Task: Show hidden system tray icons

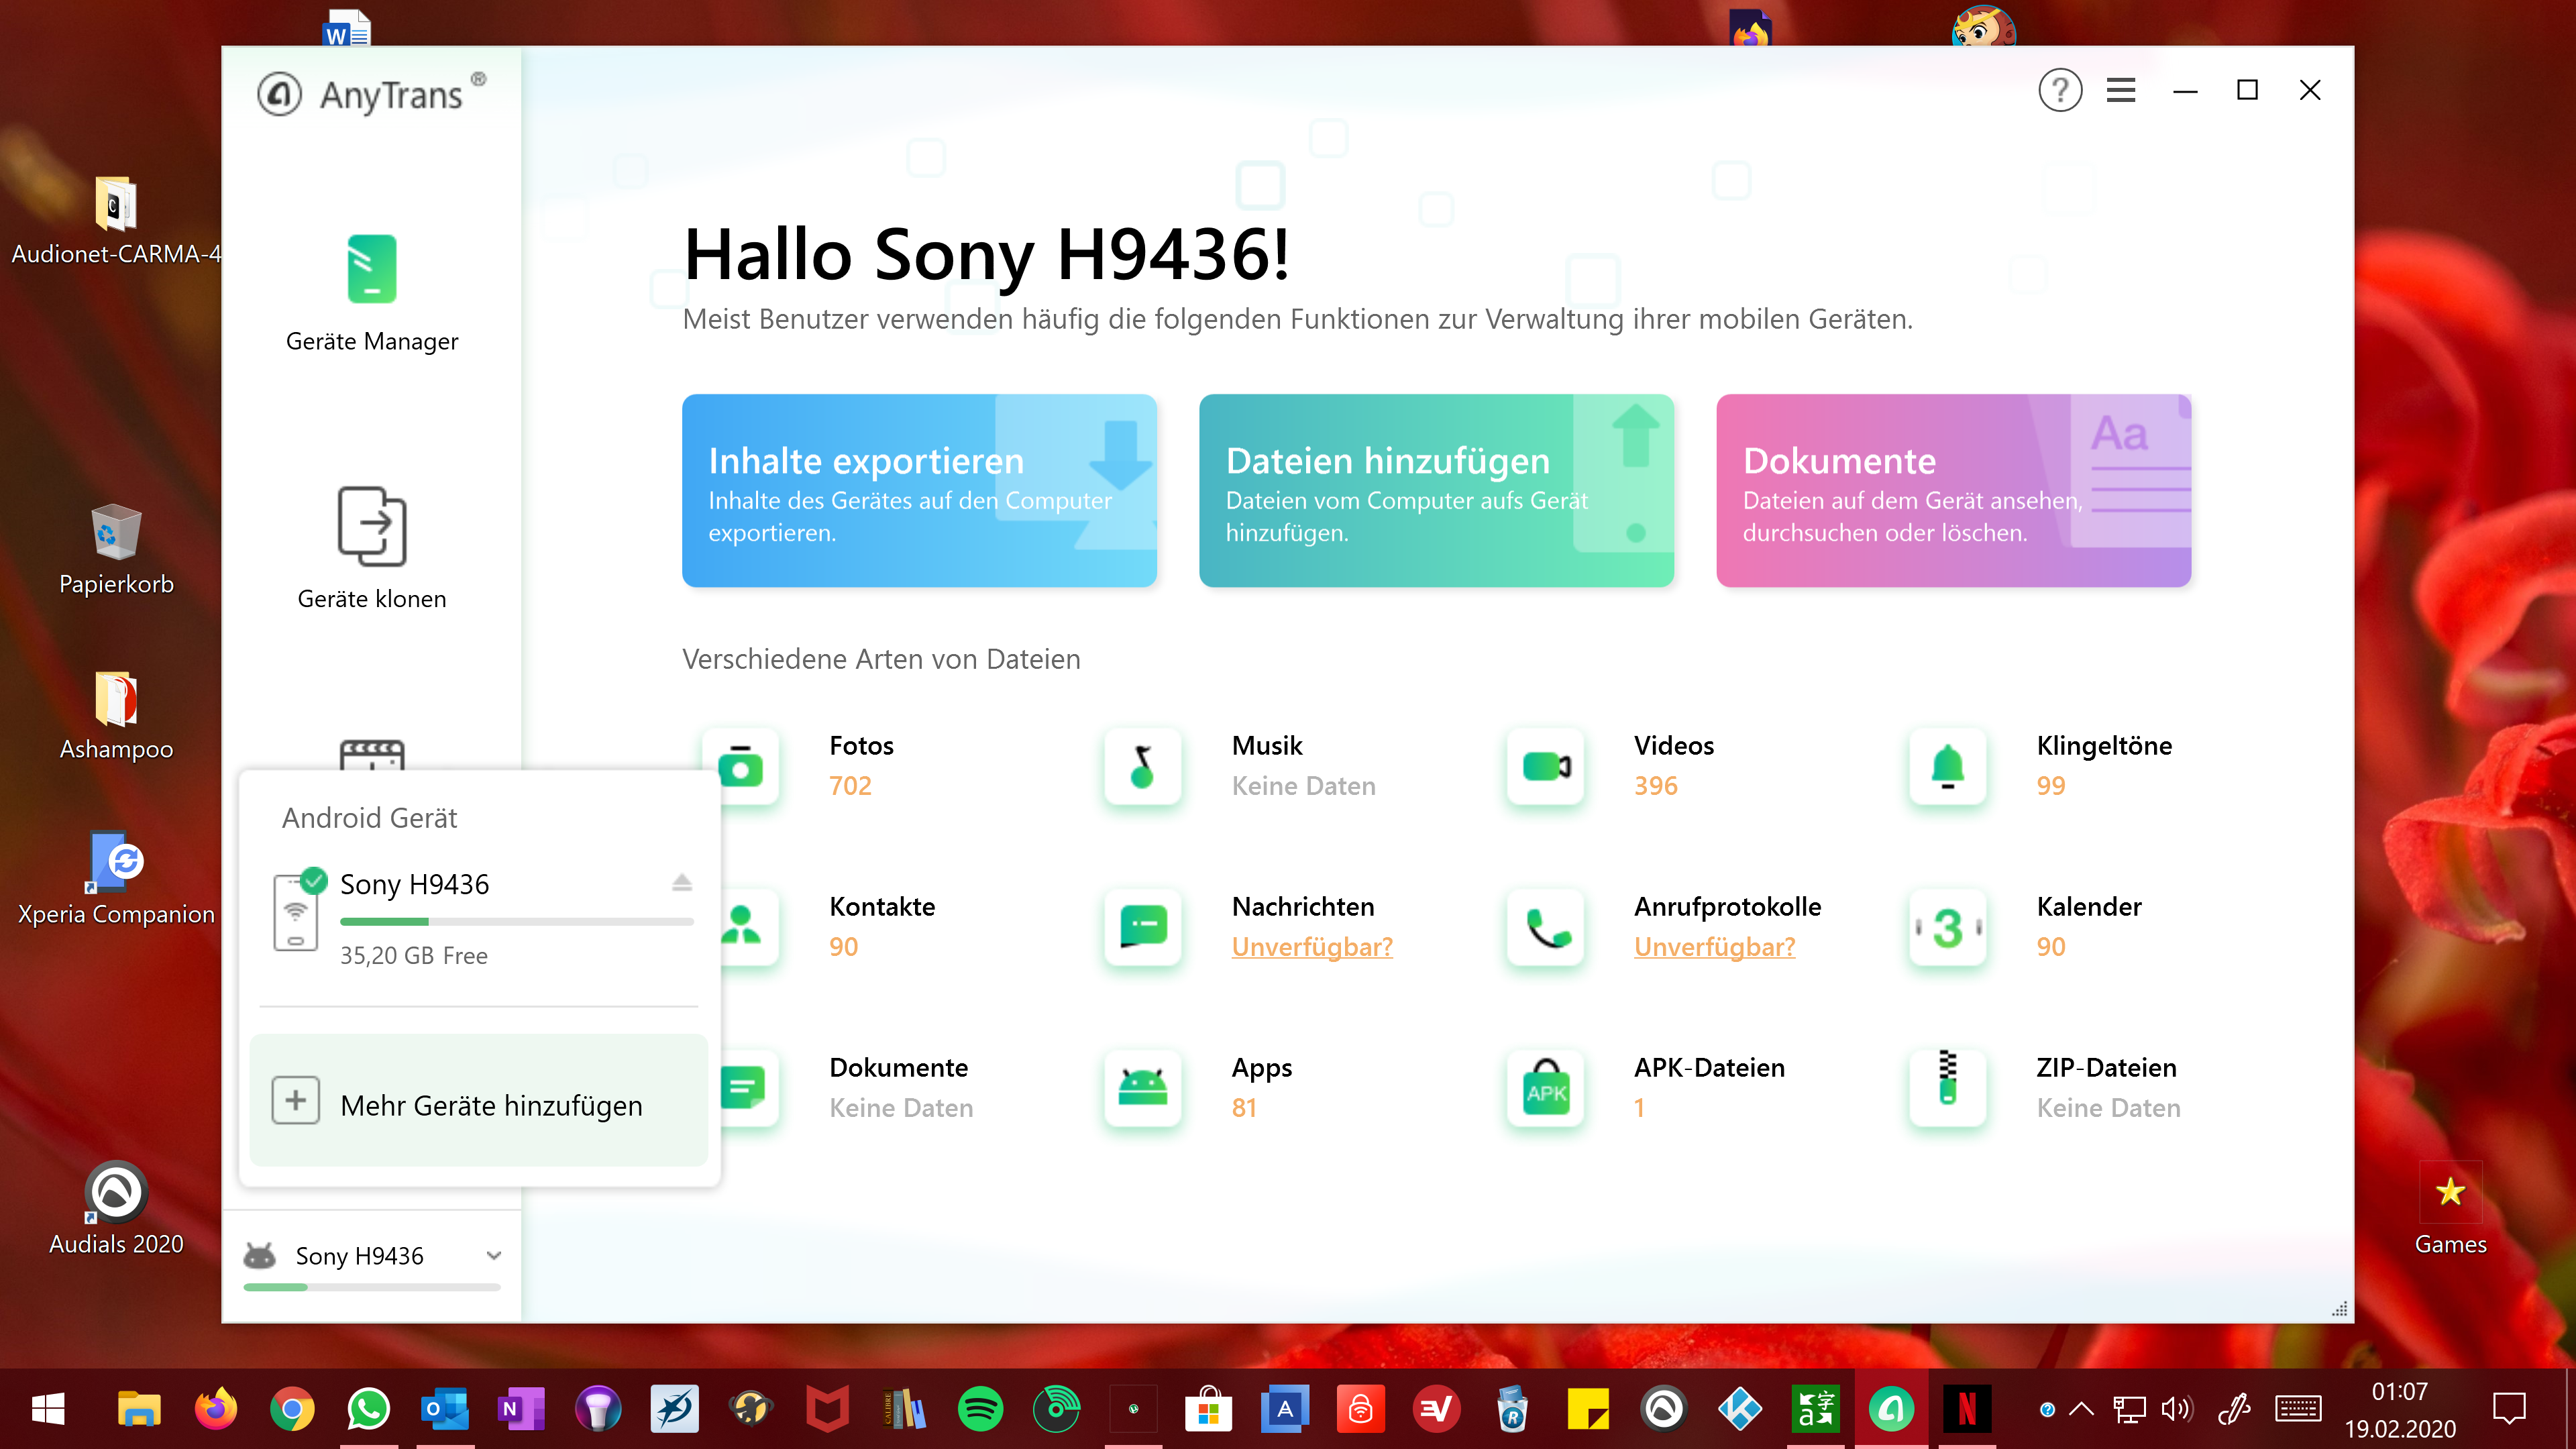Action: coord(2081,1410)
